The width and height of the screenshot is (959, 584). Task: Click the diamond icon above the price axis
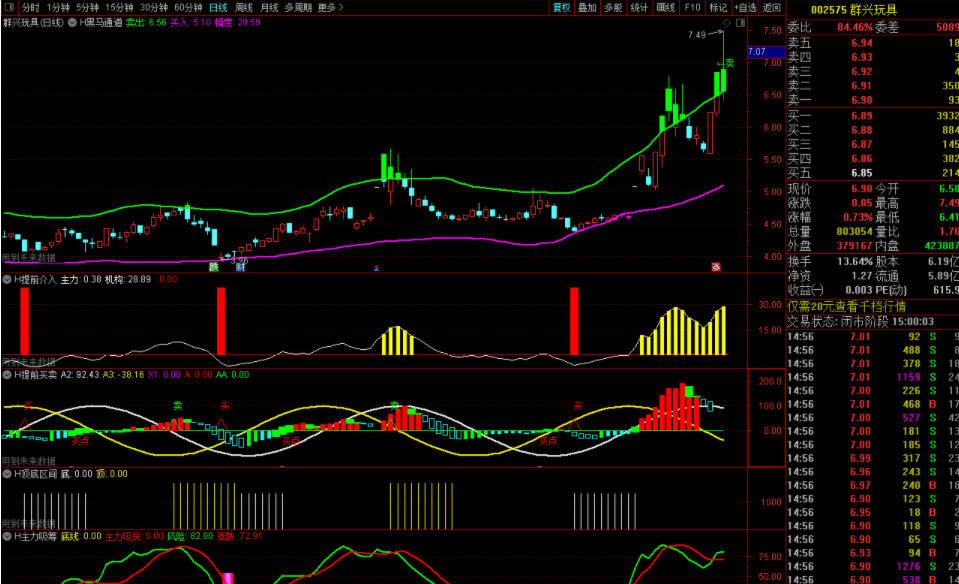(725, 21)
